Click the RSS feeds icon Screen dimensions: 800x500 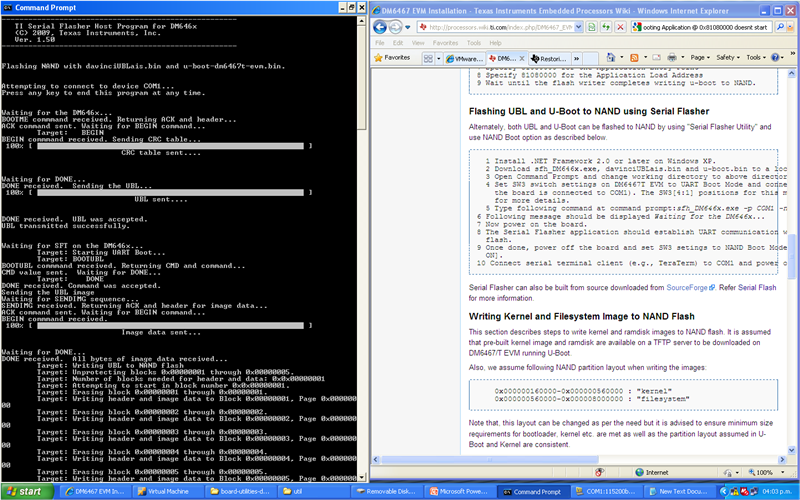click(x=634, y=57)
